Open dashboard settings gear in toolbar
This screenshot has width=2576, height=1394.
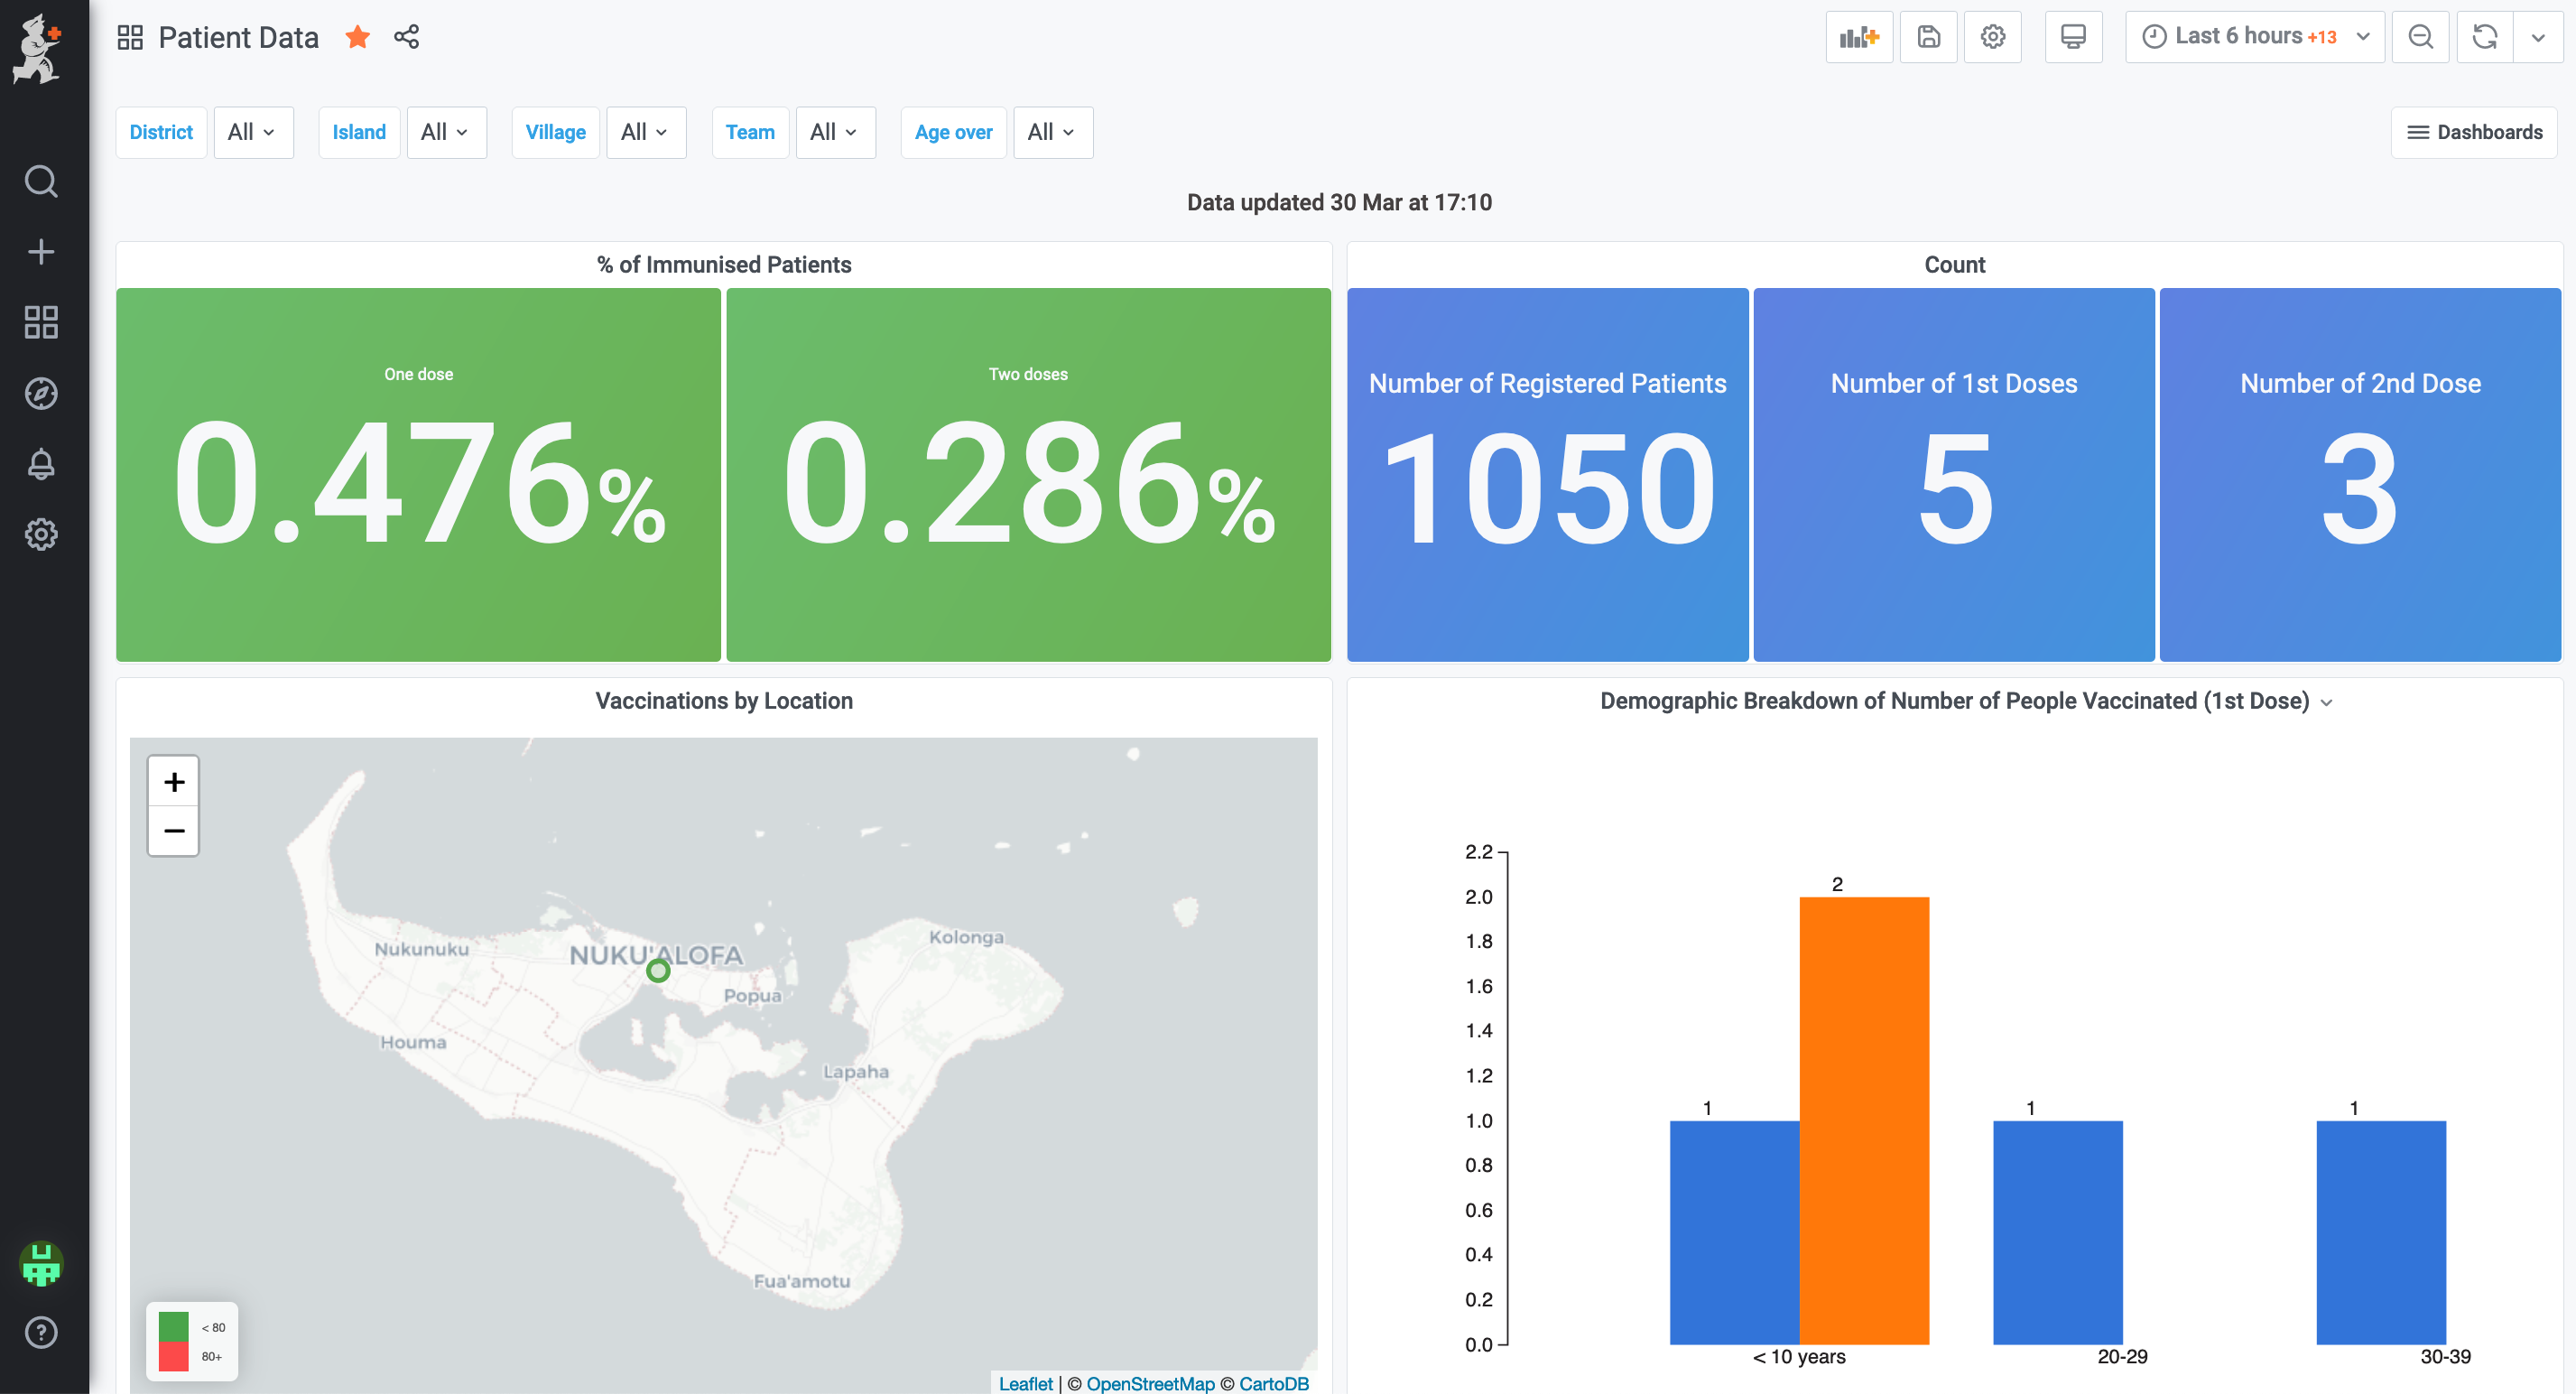click(1992, 37)
